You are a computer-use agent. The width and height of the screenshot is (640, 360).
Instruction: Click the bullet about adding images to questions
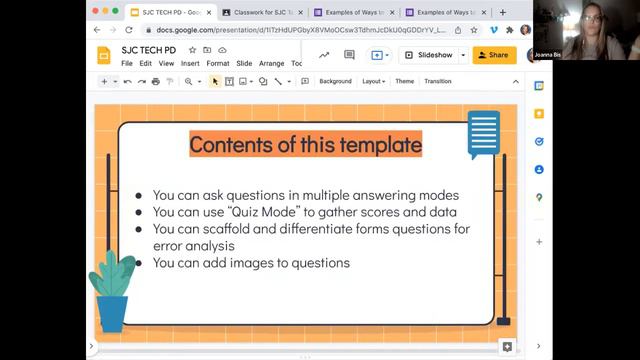(x=251, y=263)
